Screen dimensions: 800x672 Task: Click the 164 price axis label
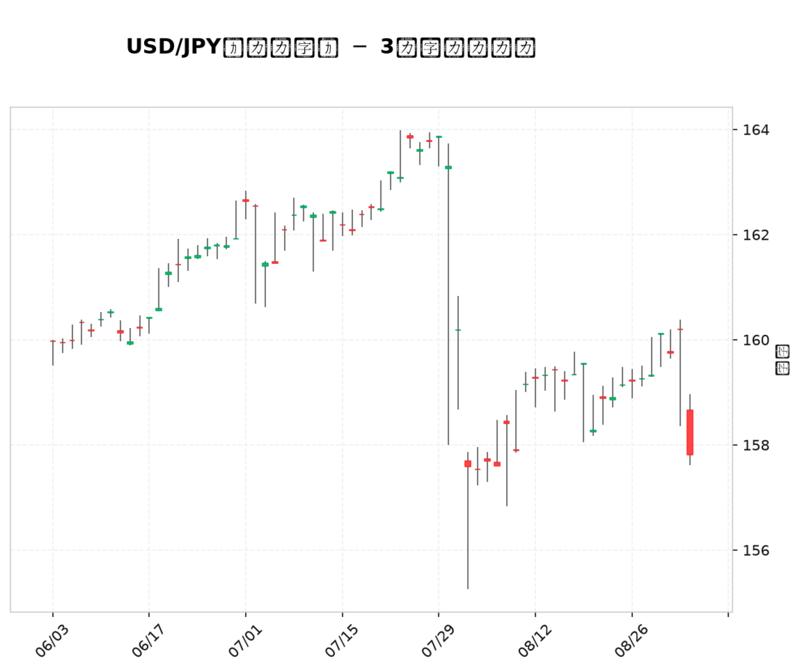pos(756,130)
